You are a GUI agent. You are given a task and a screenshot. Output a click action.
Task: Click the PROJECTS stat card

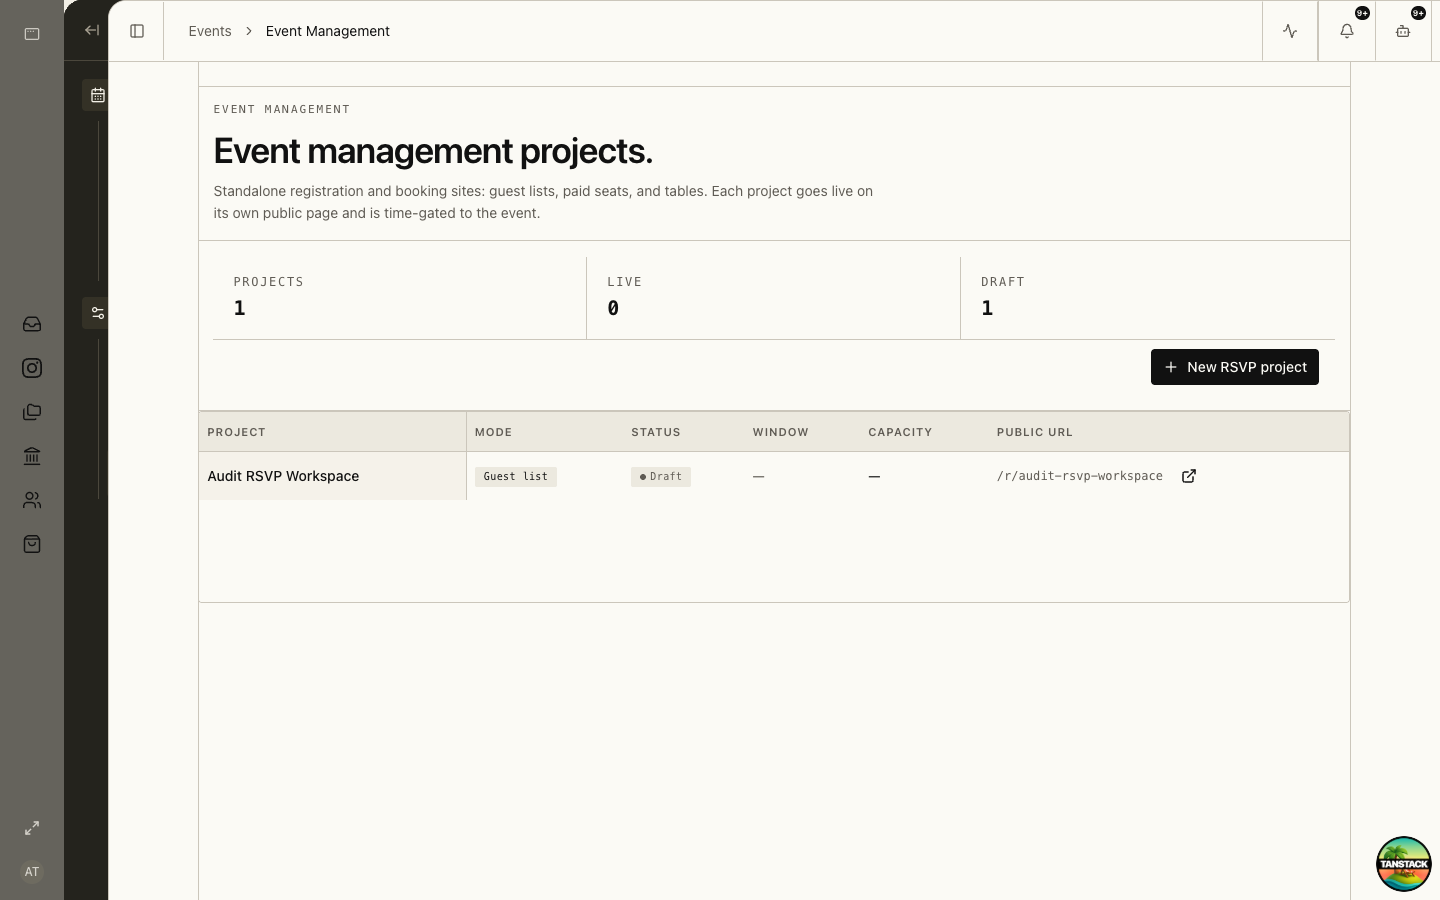pyautogui.click(x=400, y=298)
